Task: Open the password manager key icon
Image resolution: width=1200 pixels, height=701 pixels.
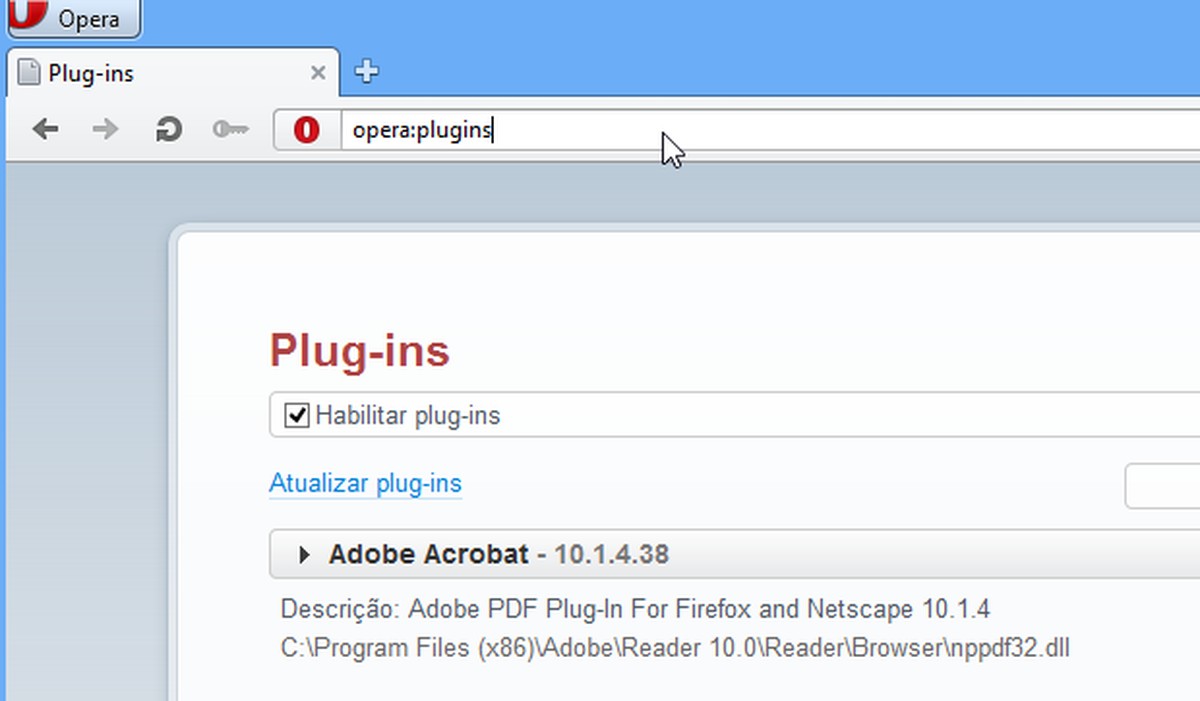Action: 230,129
